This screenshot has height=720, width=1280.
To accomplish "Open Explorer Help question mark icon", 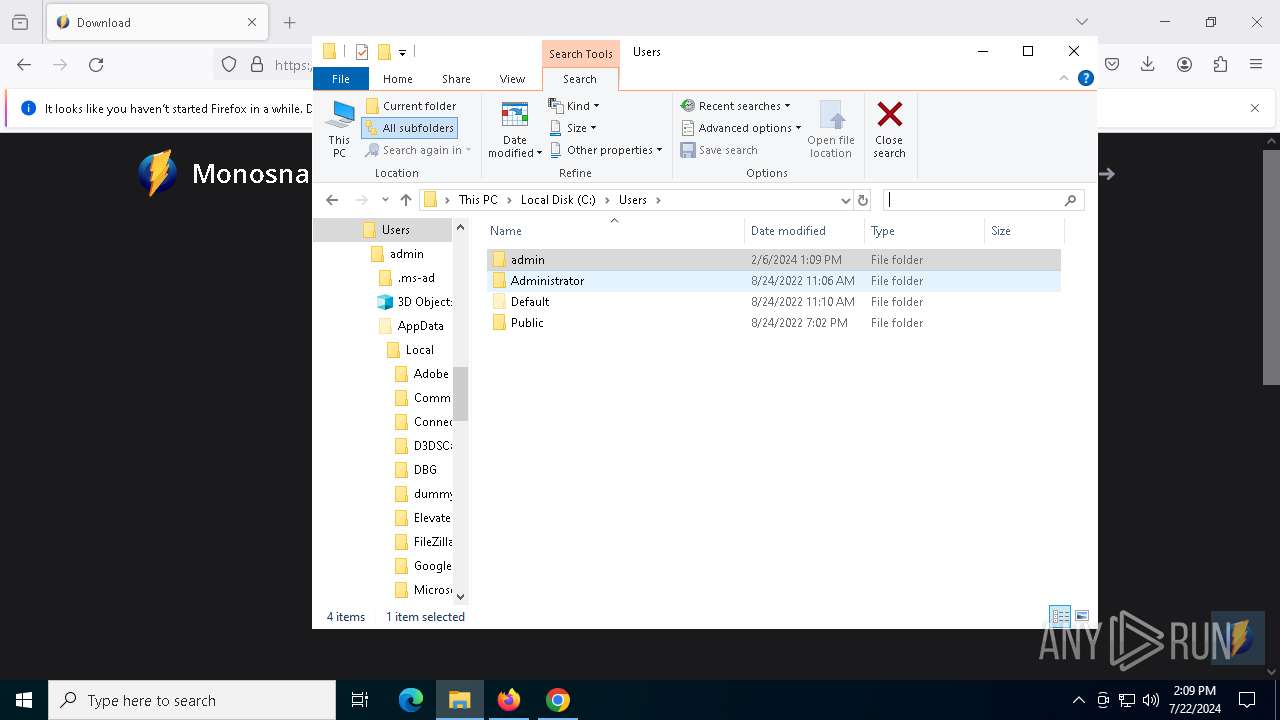I will tap(1085, 78).
